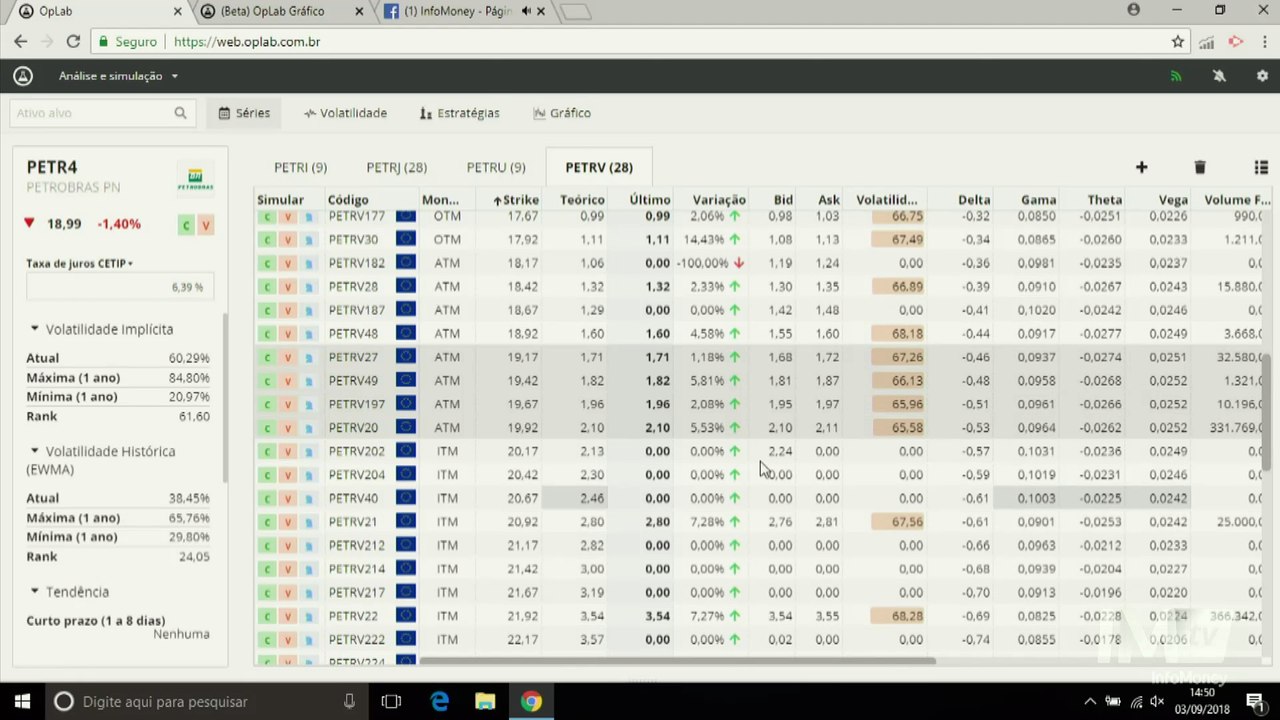
Task: Collapse the Volatilidade Histórica (EWMA) section
Action: point(101,460)
